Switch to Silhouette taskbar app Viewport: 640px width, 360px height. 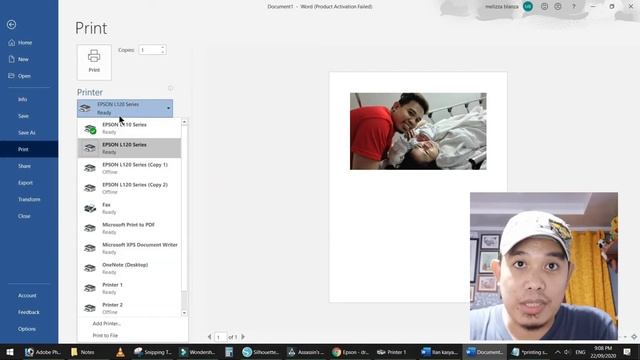(x=261, y=352)
